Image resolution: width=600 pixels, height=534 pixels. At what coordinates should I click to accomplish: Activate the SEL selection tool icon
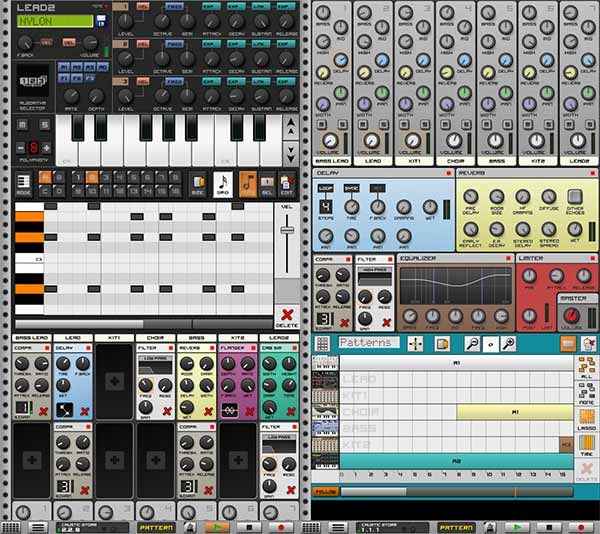[x=267, y=184]
